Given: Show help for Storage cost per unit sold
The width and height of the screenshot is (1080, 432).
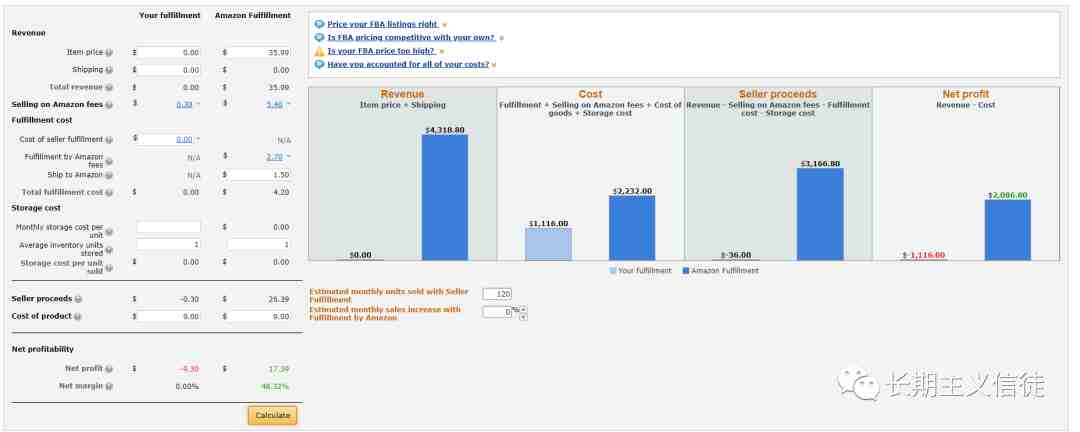Looking at the screenshot, I should pyautogui.click(x=109, y=268).
